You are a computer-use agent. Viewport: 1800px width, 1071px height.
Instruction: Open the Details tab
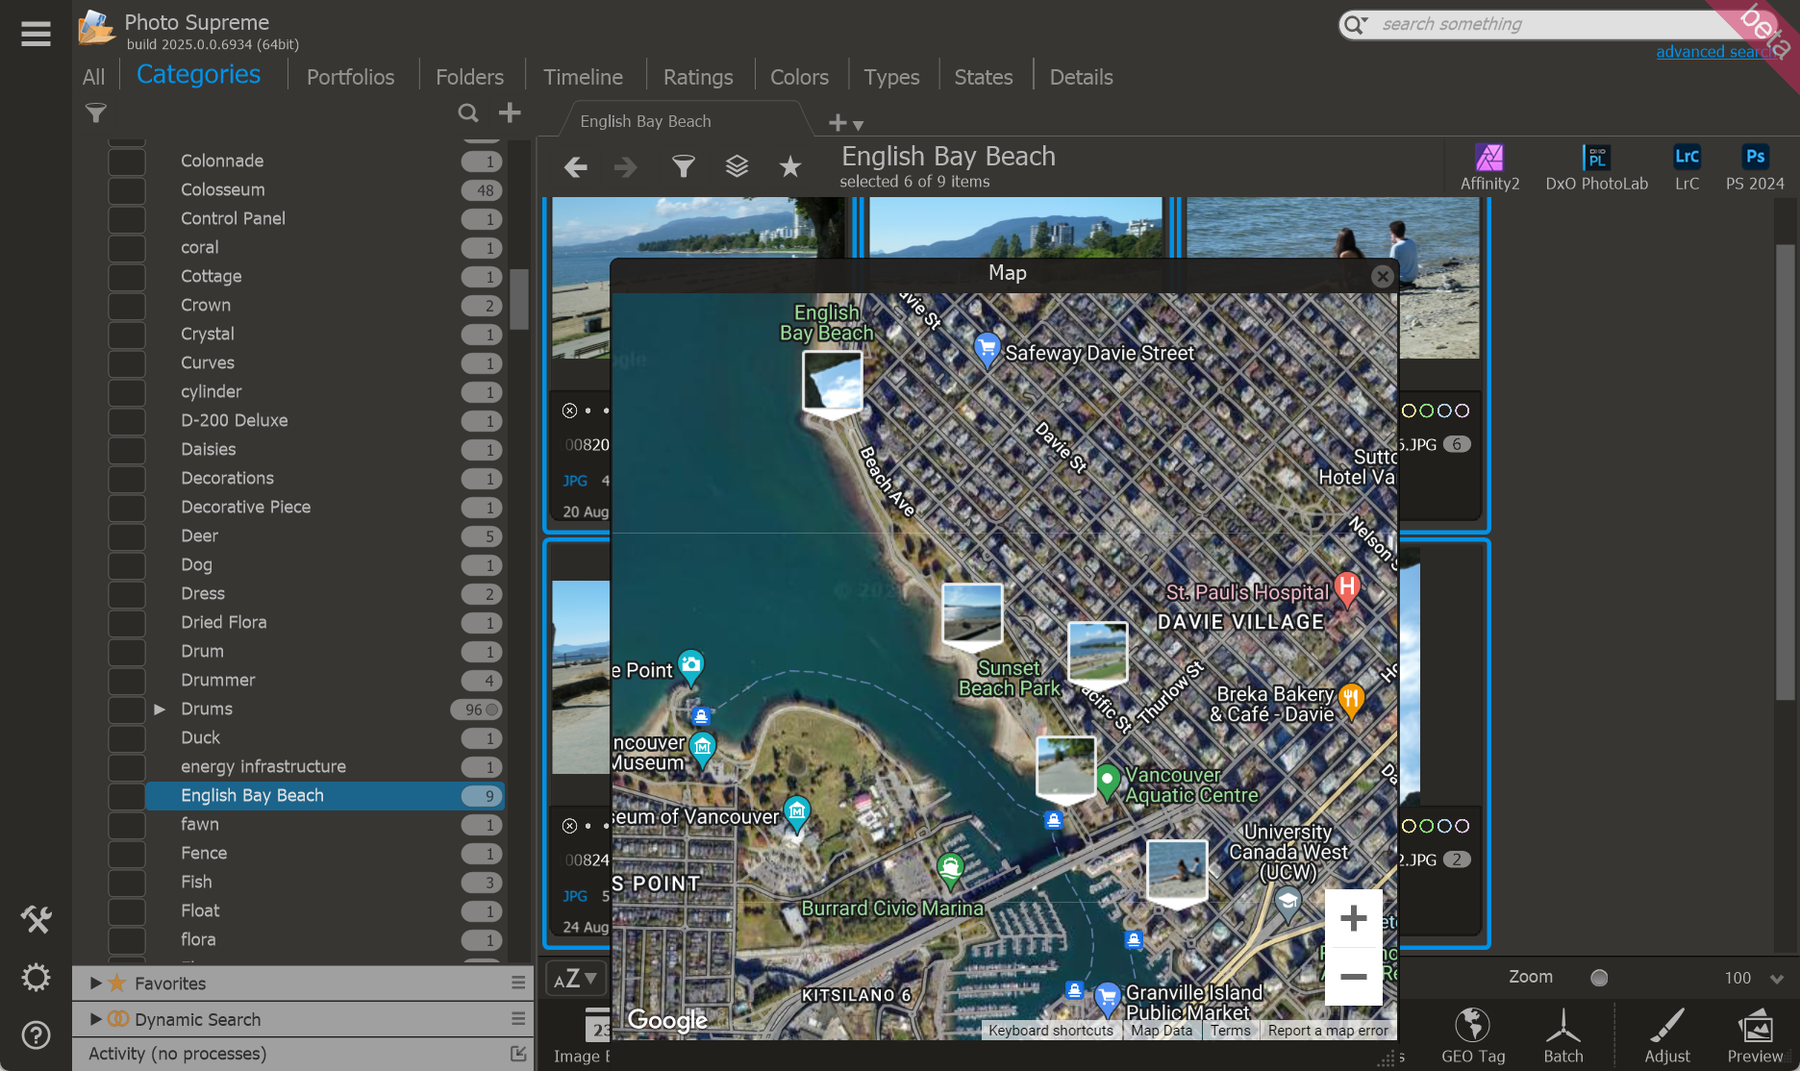(1081, 77)
